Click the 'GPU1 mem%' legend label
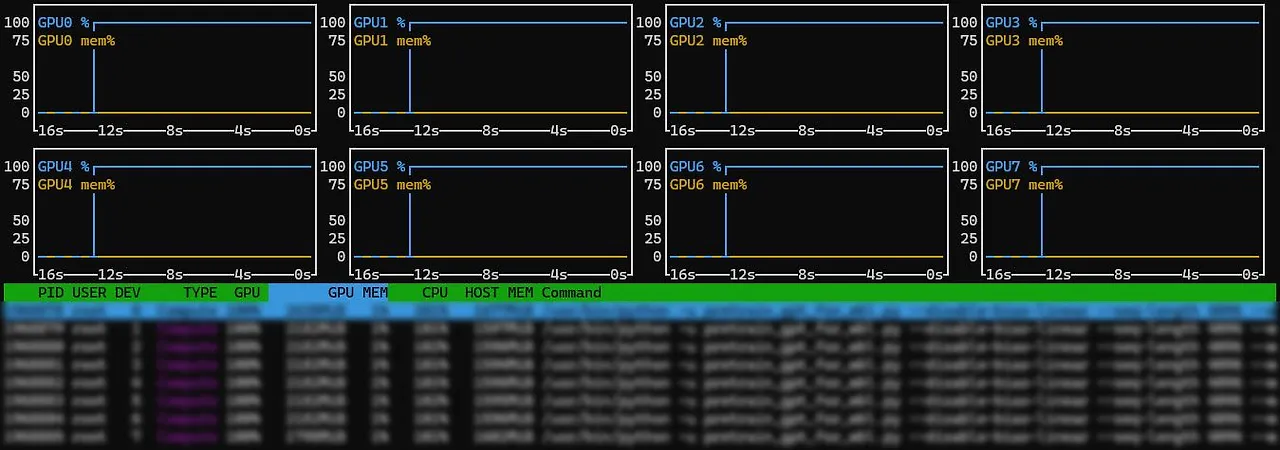1280x450 pixels. [x=392, y=41]
